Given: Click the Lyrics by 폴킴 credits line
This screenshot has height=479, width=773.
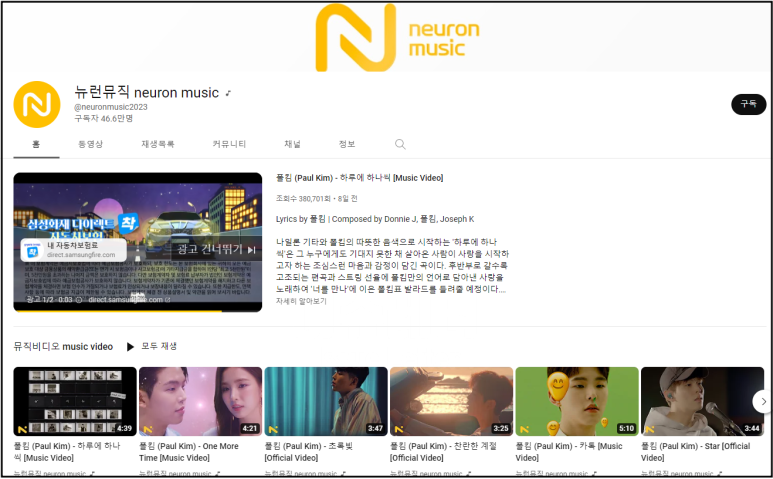Looking at the screenshot, I should pyautogui.click(x=375, y=219).
